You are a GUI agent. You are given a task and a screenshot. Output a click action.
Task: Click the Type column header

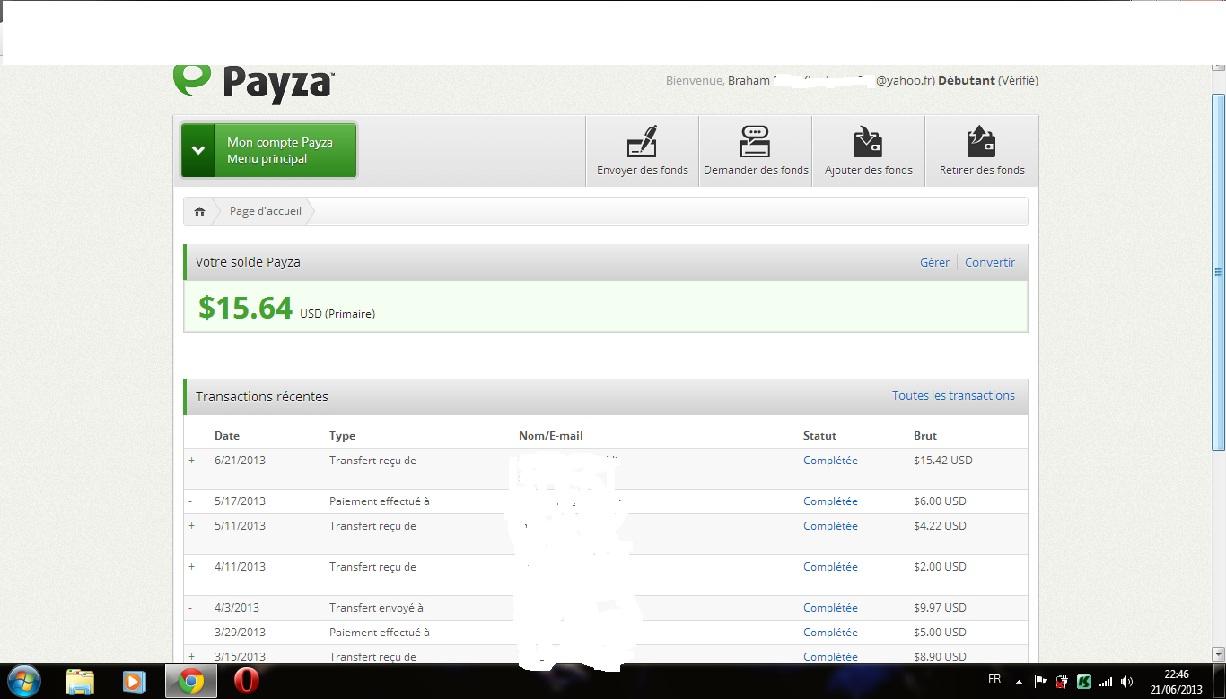tap(342, 435)
